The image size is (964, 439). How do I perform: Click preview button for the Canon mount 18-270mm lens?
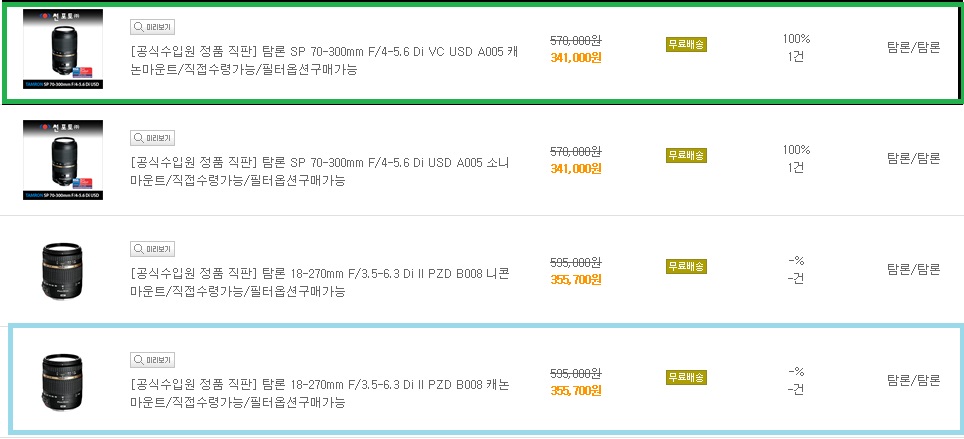point(153,360)
